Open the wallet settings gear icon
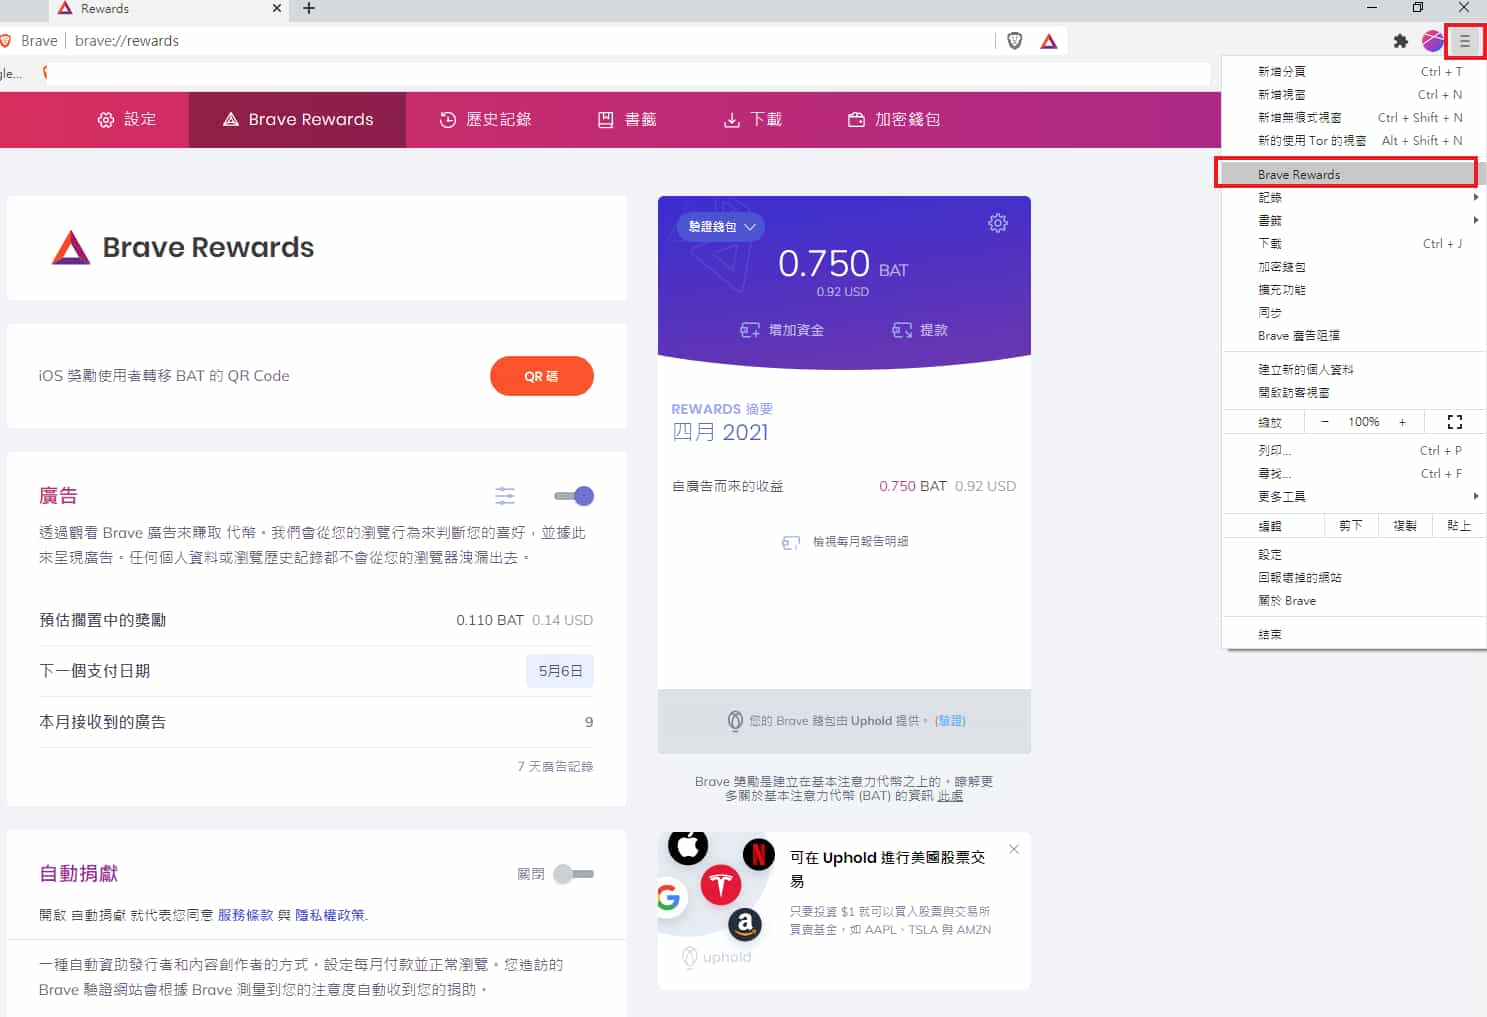Viewport: 1487px width, 1017px height. click(997, 223)
